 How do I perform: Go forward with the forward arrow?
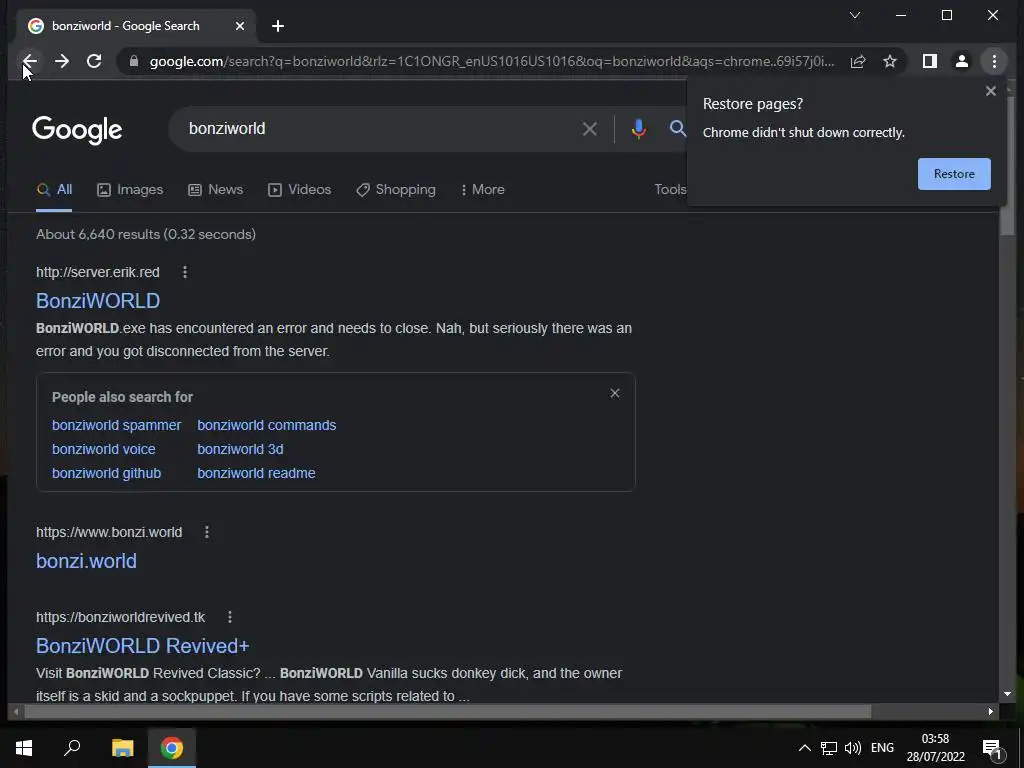click(x=62, y=61)
